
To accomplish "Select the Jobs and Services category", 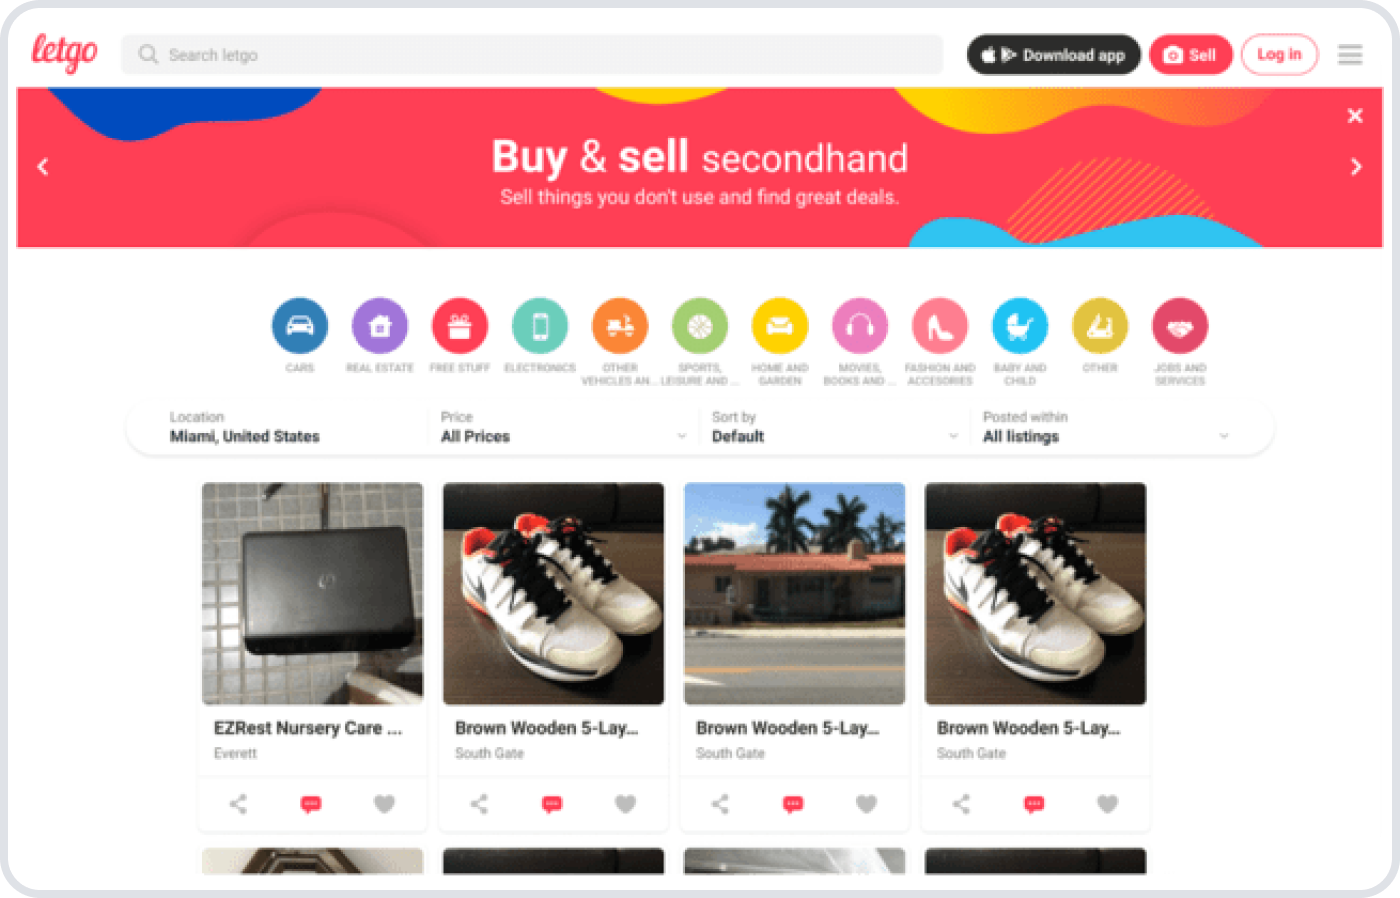I will pos(1180,326).
